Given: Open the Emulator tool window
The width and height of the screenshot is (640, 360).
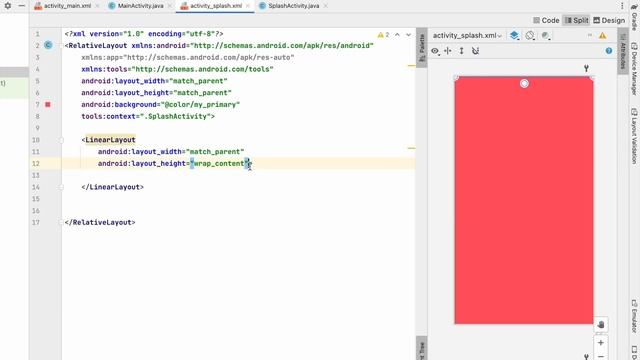Looking at the screenshot, I should pos(635,316).
